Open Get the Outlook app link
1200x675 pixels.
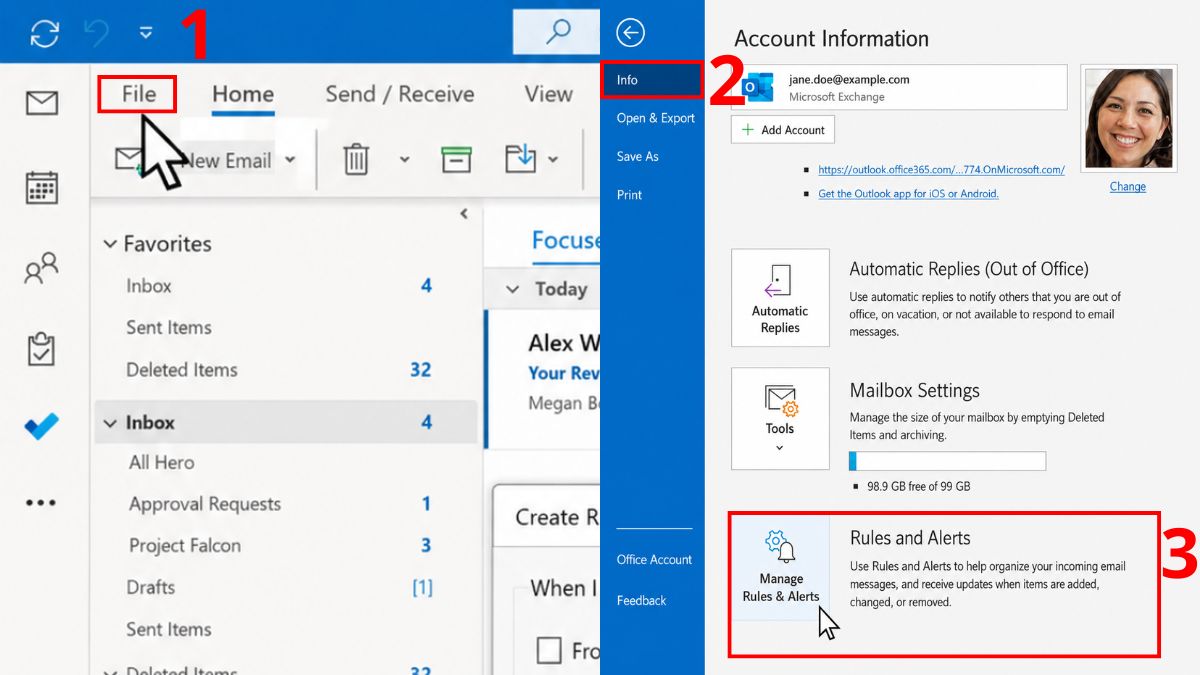tap(908, 194)
